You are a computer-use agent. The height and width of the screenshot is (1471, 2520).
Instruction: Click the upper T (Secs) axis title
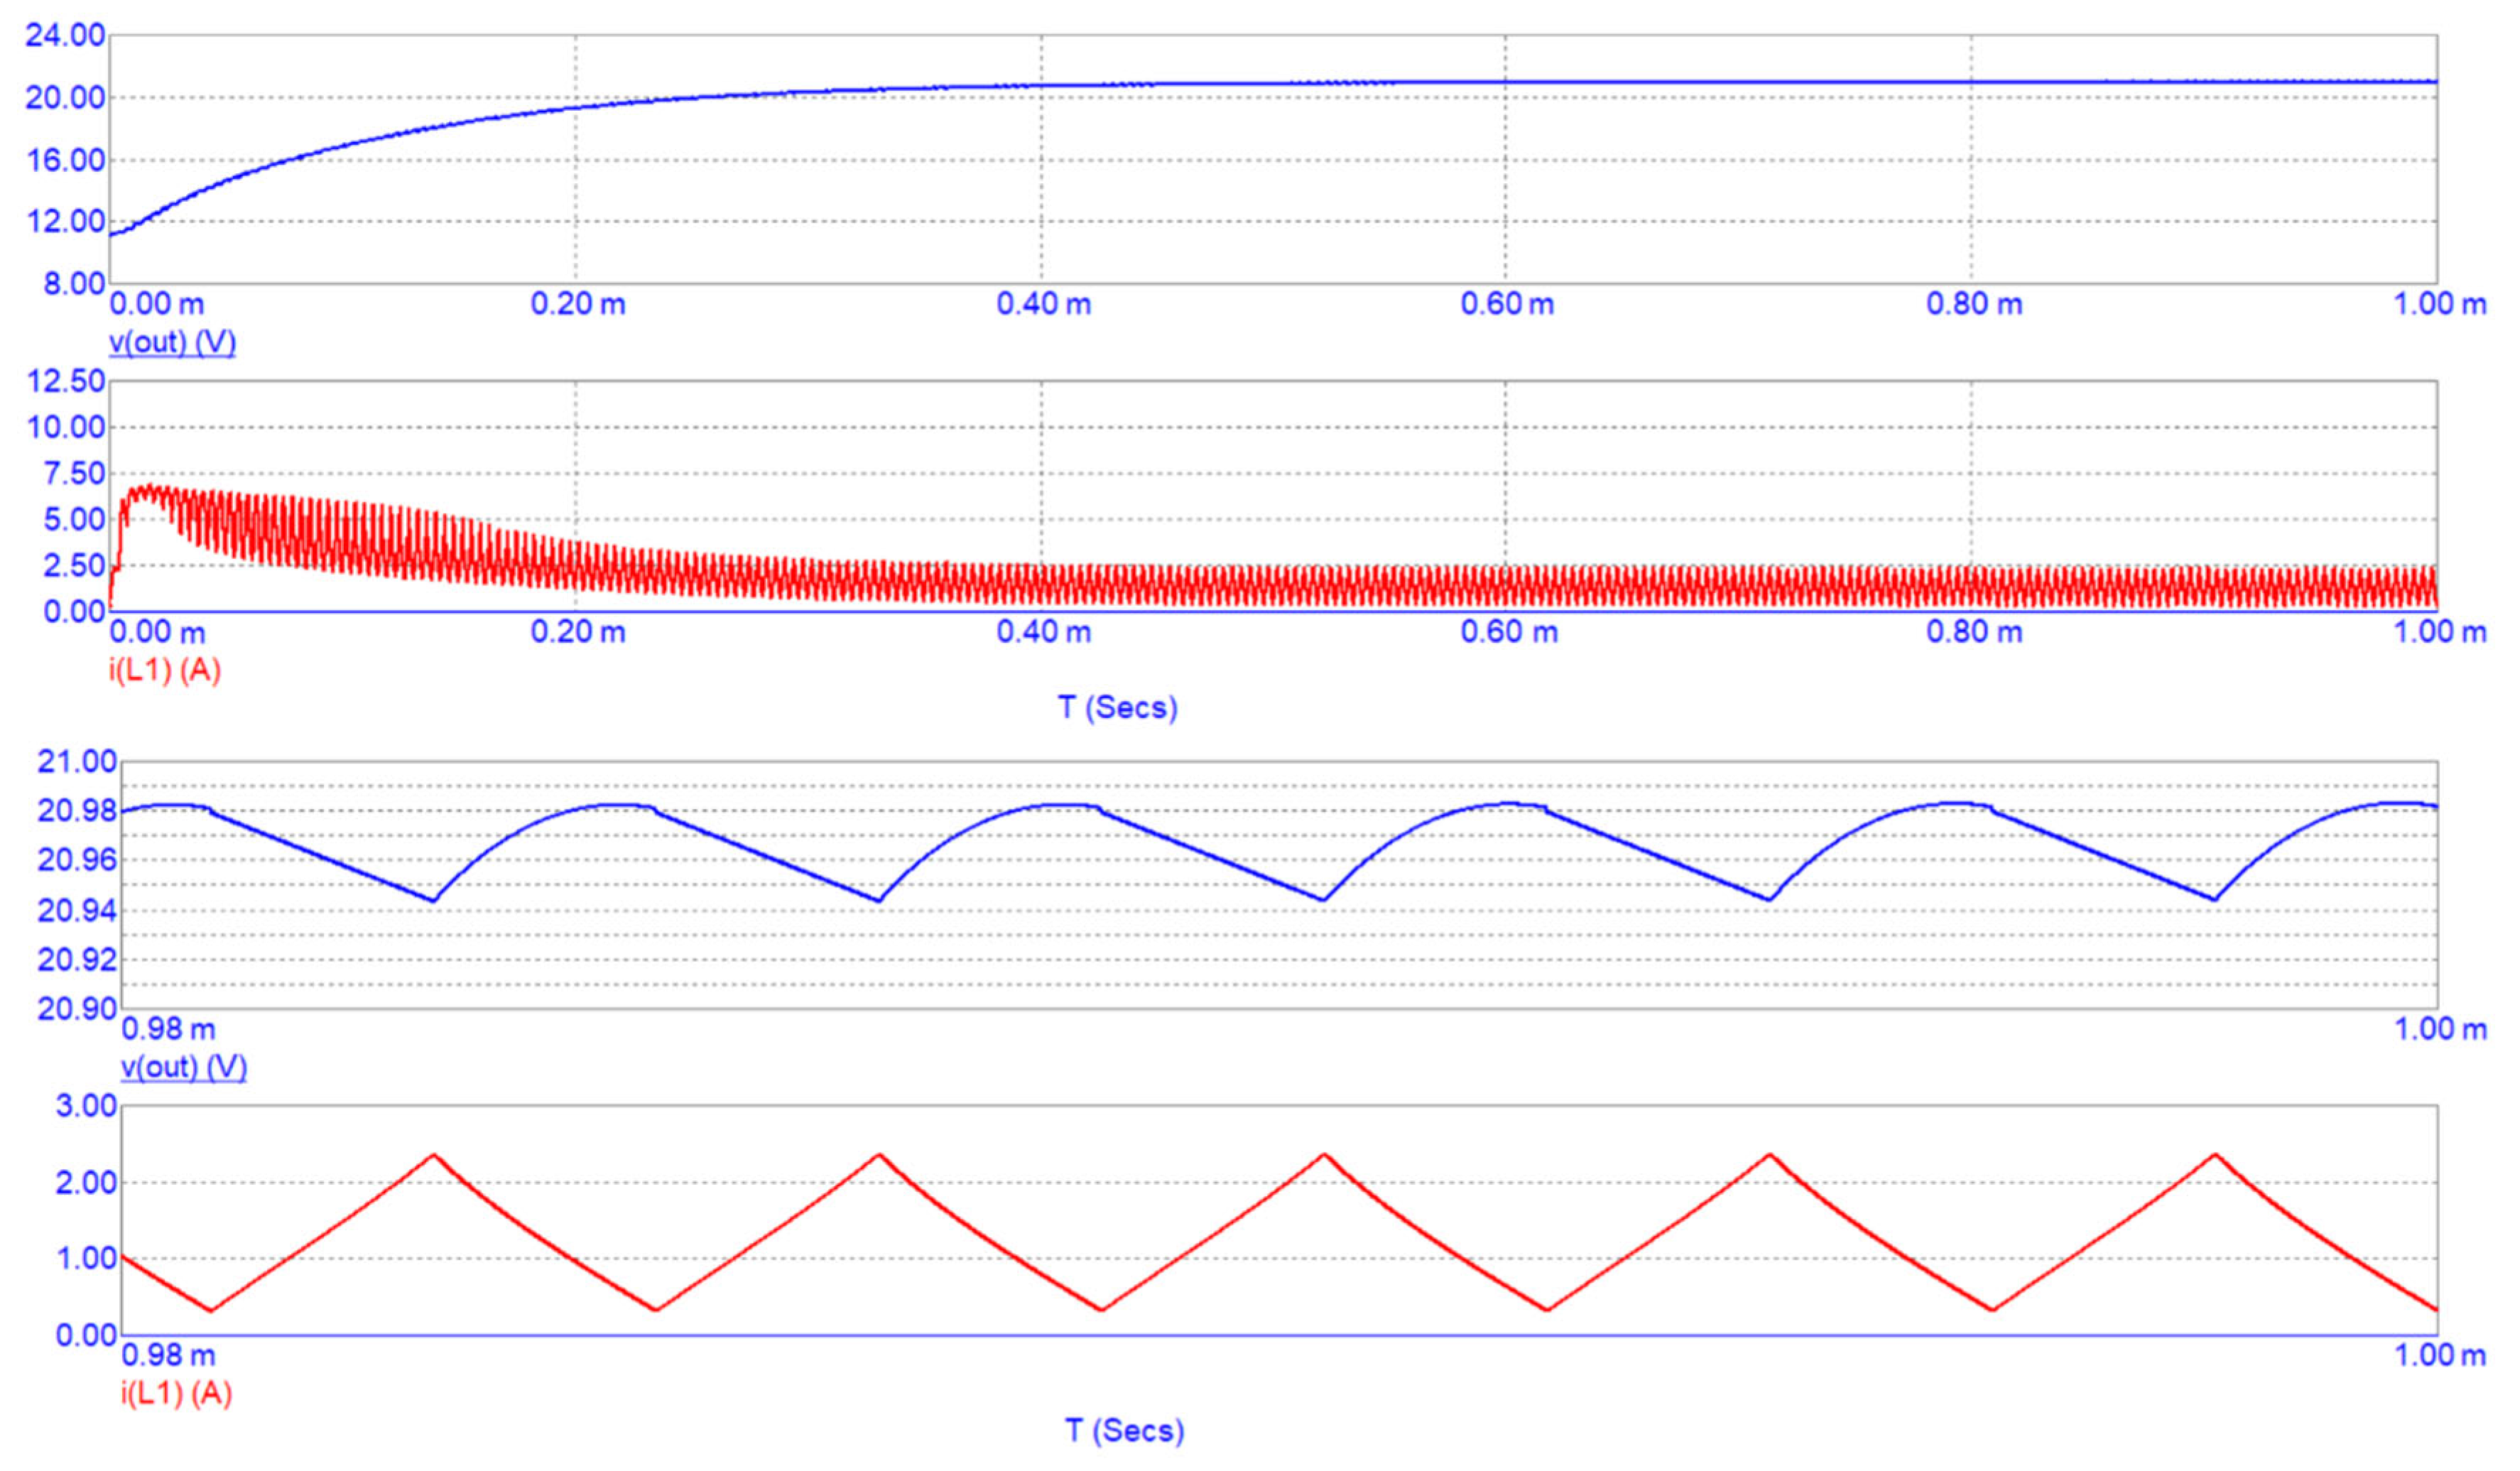1118,708
